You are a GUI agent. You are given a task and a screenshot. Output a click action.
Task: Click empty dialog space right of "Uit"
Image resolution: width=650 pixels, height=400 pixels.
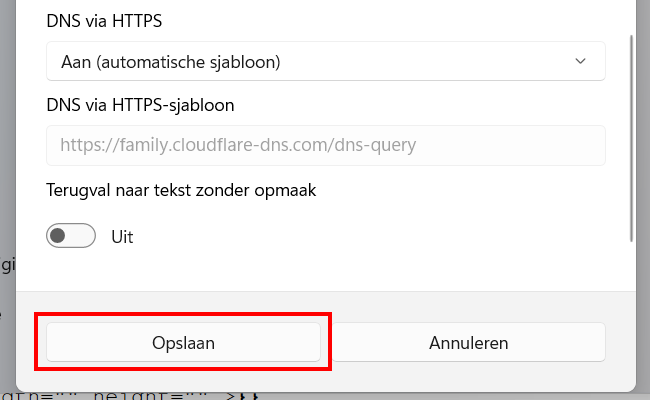(380, 238)
